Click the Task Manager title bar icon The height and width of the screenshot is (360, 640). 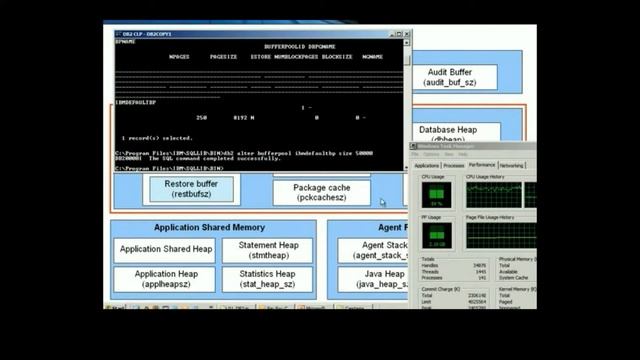[413, 146]
